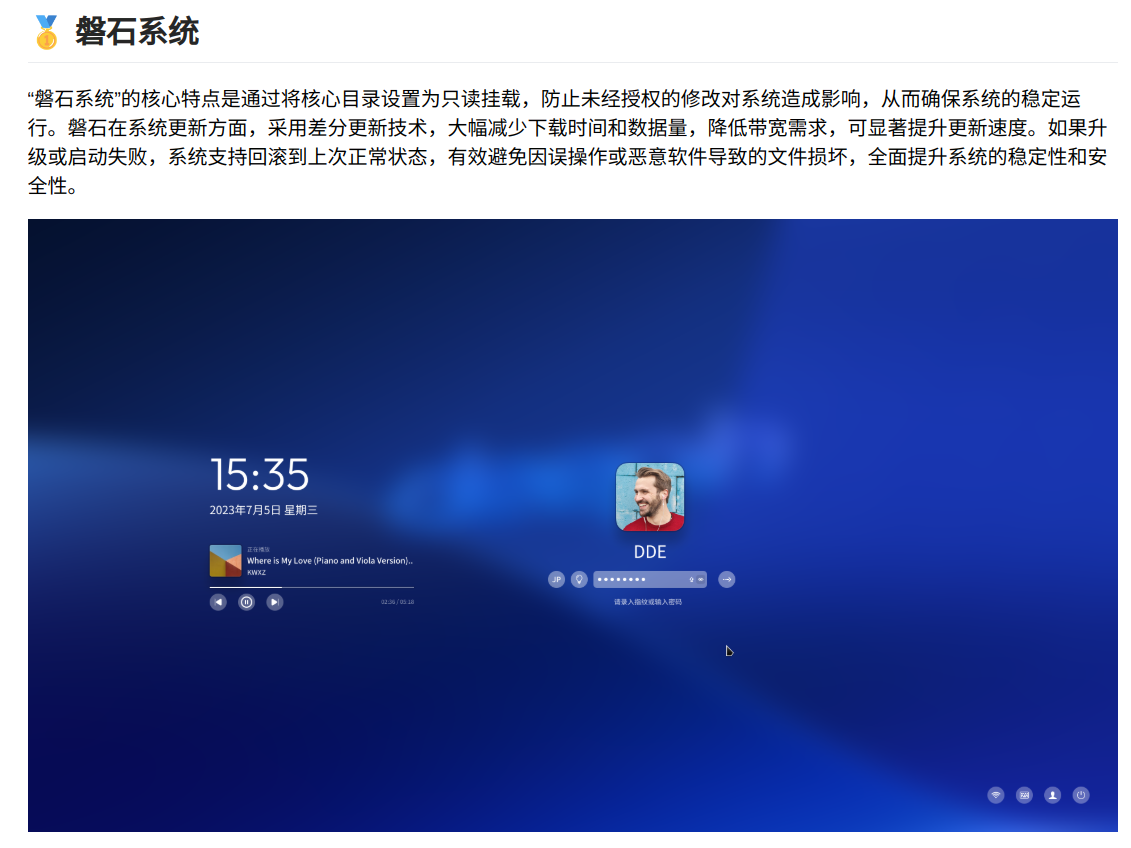Open the power options icon

1081,795
